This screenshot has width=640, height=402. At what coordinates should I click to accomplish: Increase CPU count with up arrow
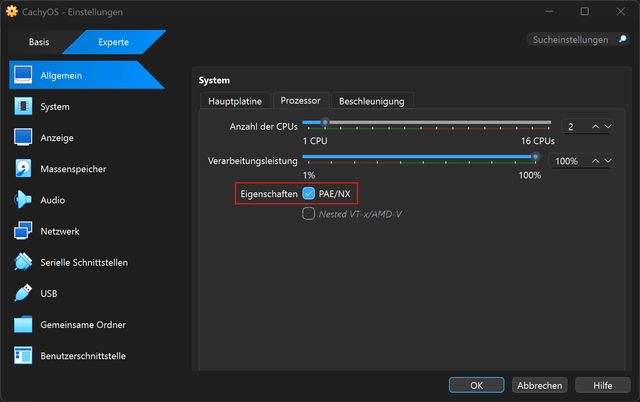pos(596,127)
